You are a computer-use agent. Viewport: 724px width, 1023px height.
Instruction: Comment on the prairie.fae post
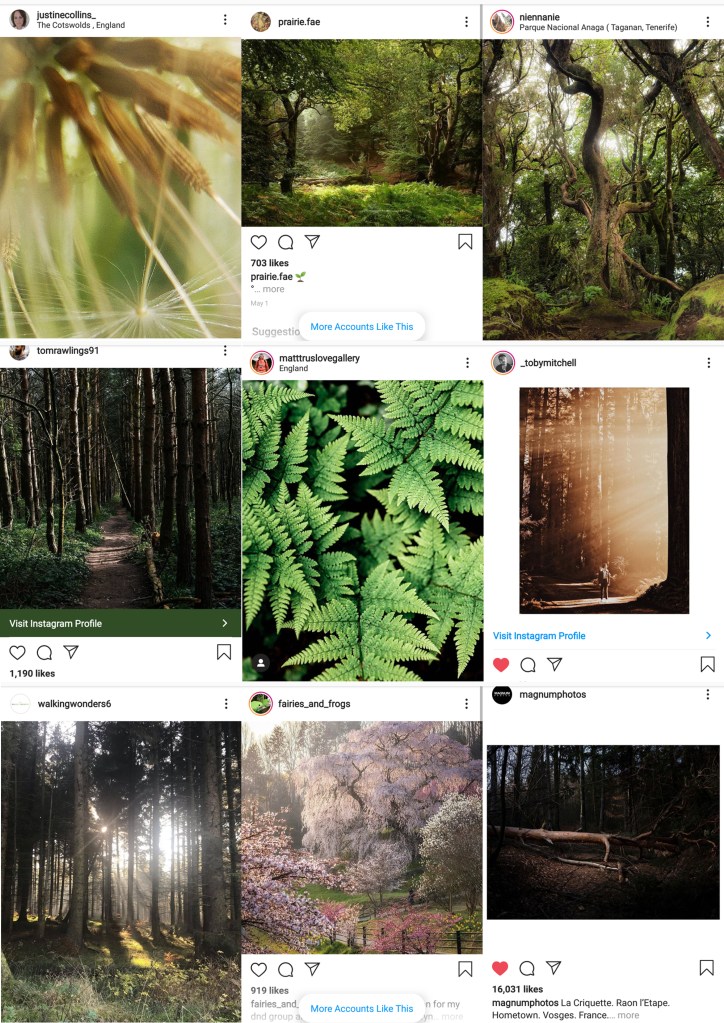(286, 242)
